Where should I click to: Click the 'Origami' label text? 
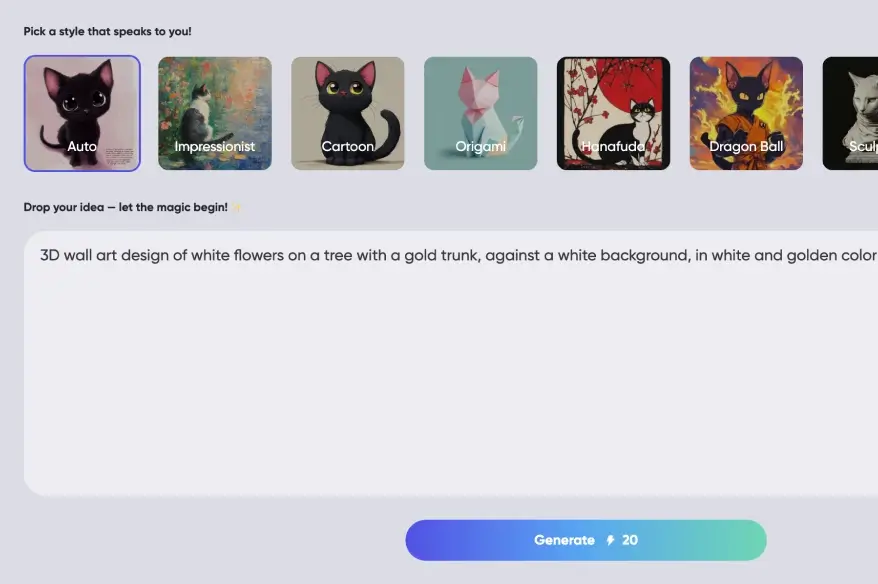pos(480,147)
